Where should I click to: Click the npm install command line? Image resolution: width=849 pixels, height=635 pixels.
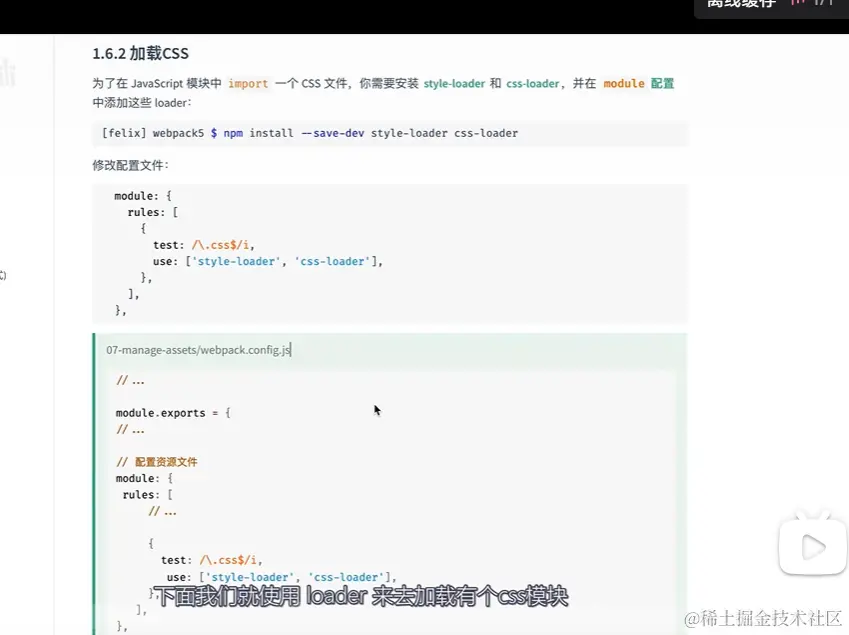tap(308, 132)
